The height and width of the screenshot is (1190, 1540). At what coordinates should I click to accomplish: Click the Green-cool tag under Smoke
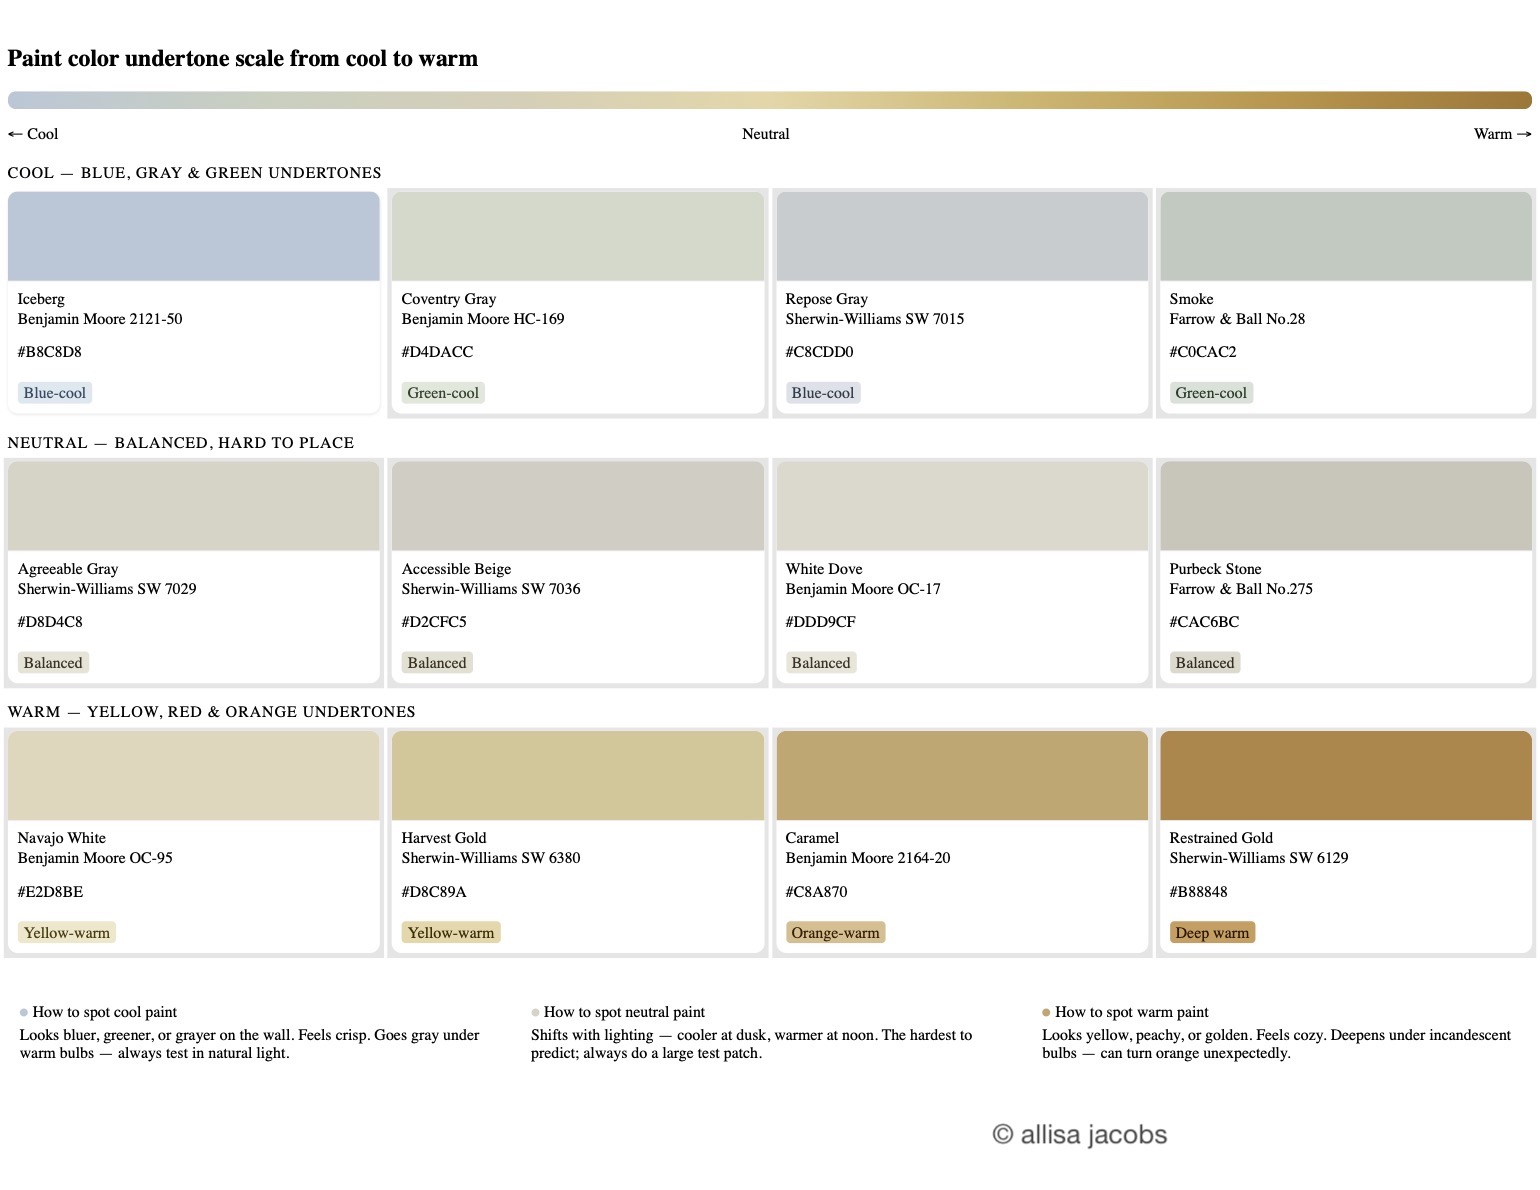pos(1211,393)
